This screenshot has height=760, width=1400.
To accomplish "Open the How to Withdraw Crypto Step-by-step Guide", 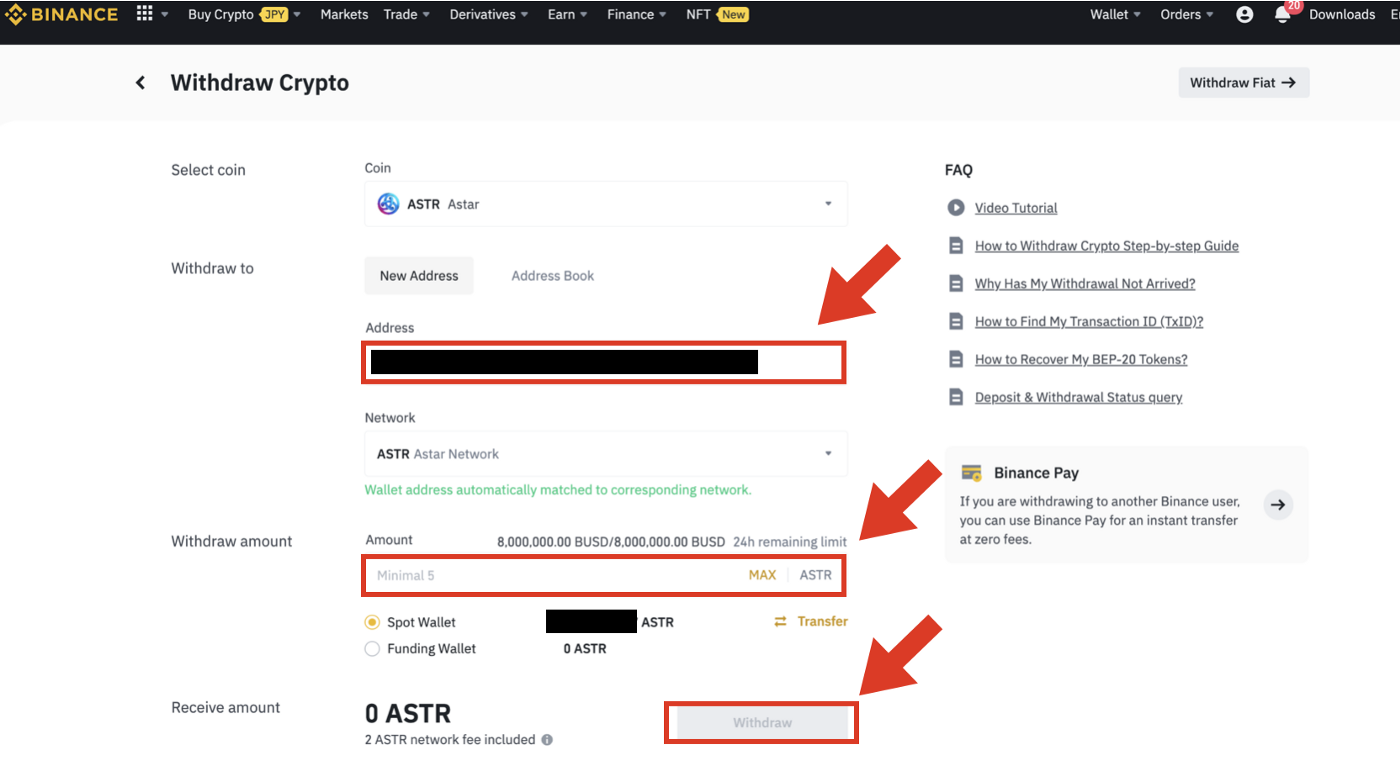I will click(1106, 245).
